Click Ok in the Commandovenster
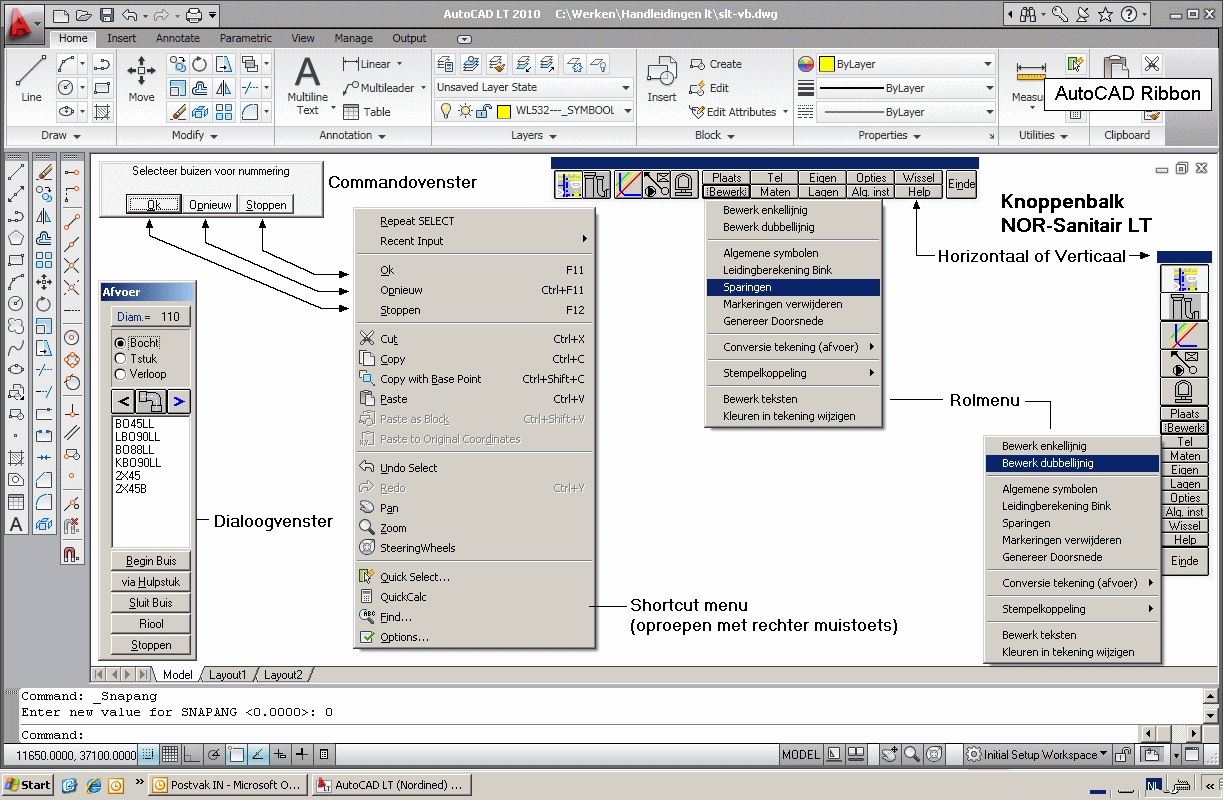Image resolution: width=1223 pixels, height=800 pixels. pyautogui.click(x=154, y=204)
